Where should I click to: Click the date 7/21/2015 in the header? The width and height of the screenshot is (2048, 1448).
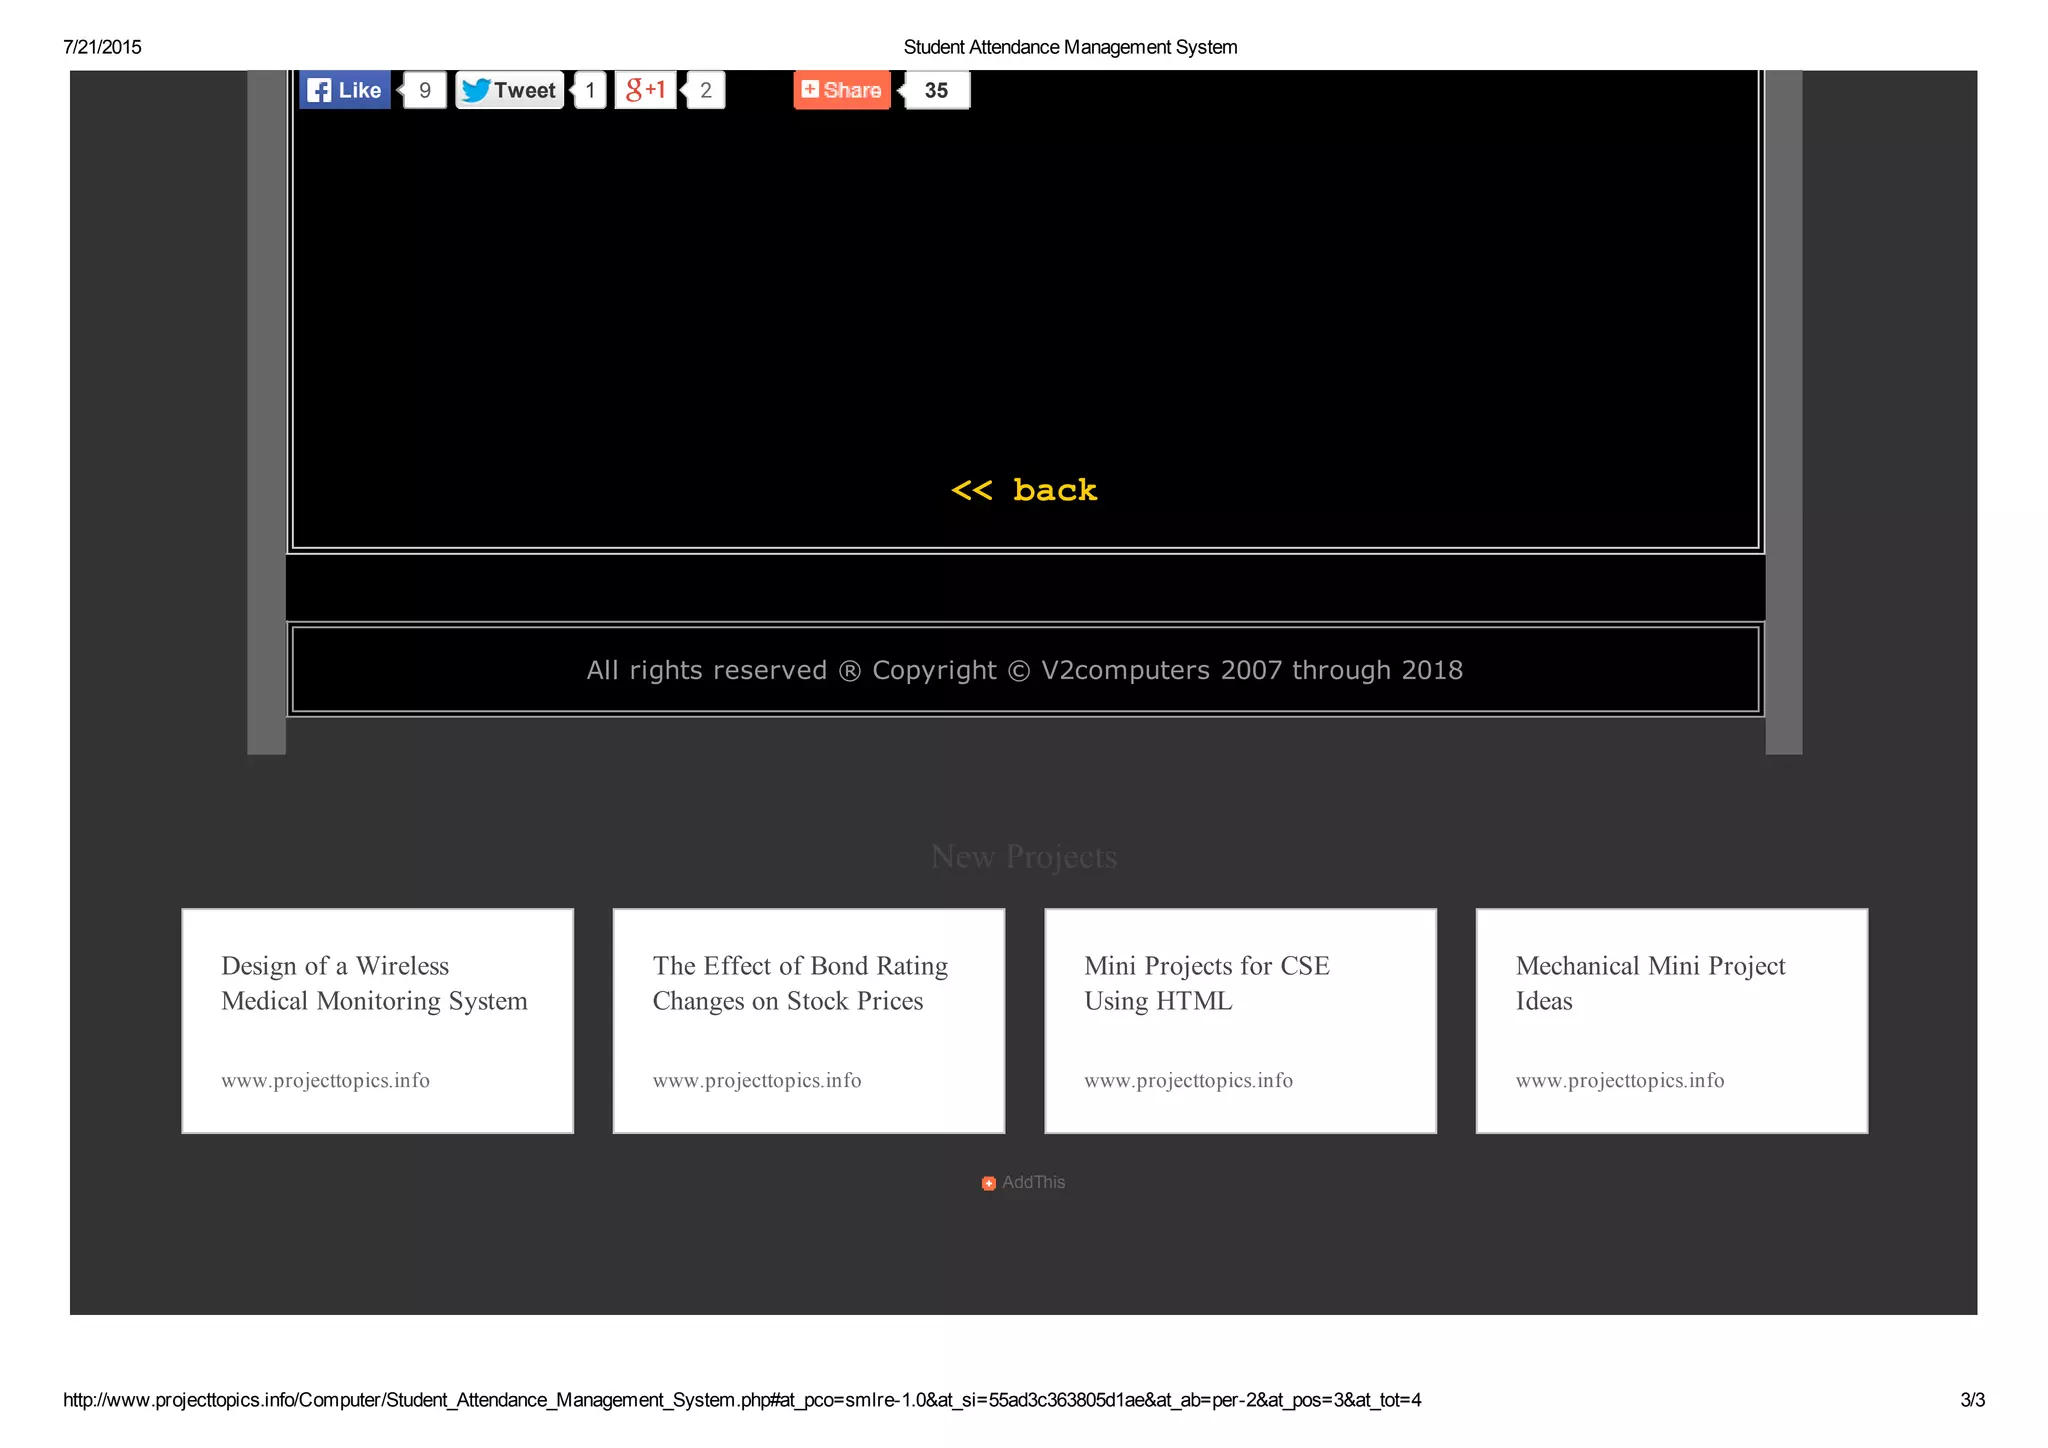pyautogui.click(x=102, y=47)
